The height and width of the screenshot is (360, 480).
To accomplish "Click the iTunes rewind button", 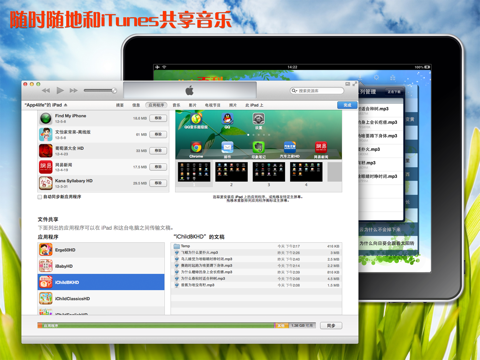I will pos(46,90).
